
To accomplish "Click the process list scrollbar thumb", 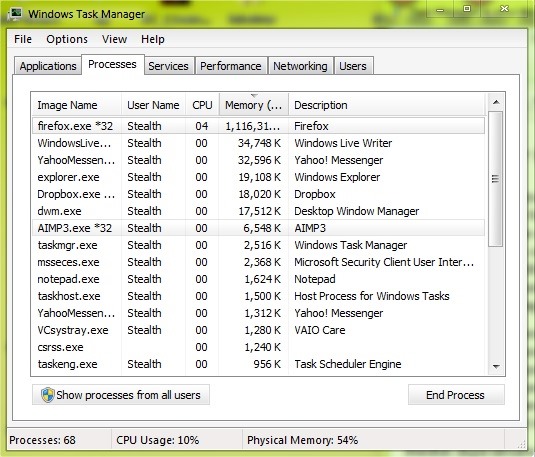I will [x=495, y=178].
